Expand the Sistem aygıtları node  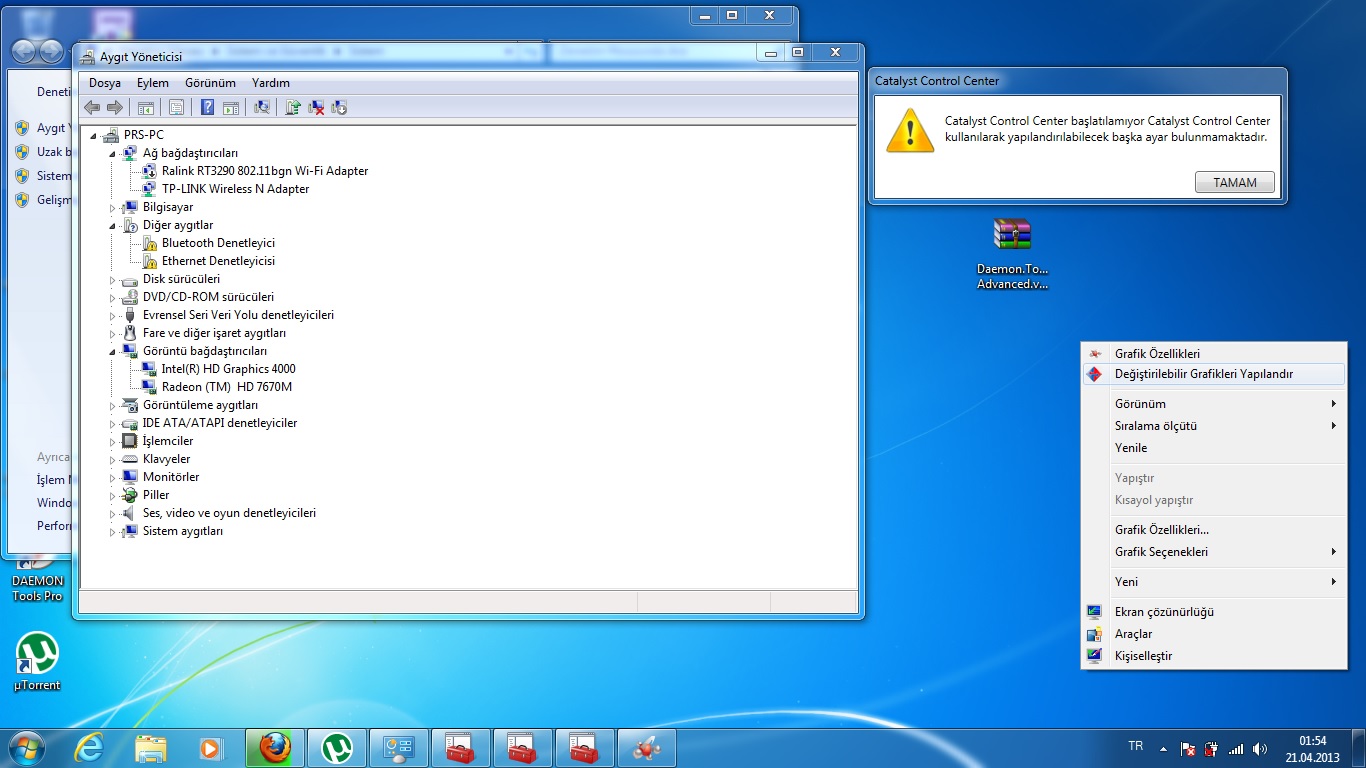[x=113, y=531]
